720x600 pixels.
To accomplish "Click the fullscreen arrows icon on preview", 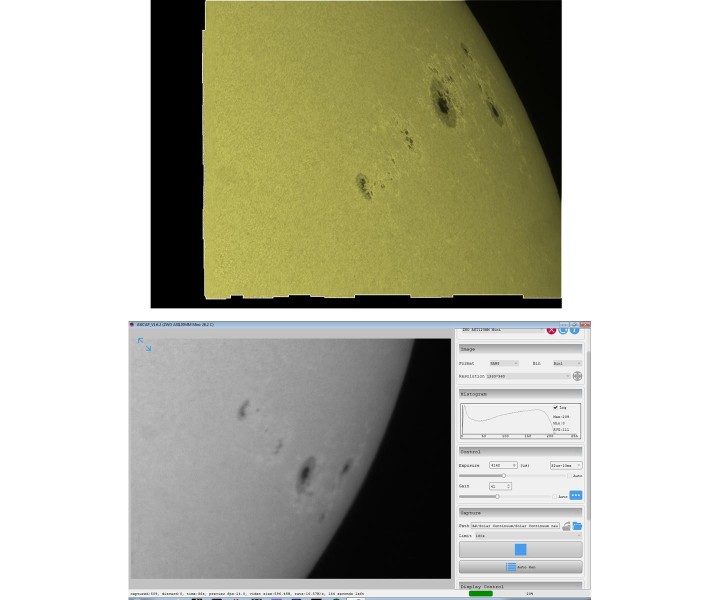I will coord(144,343).
